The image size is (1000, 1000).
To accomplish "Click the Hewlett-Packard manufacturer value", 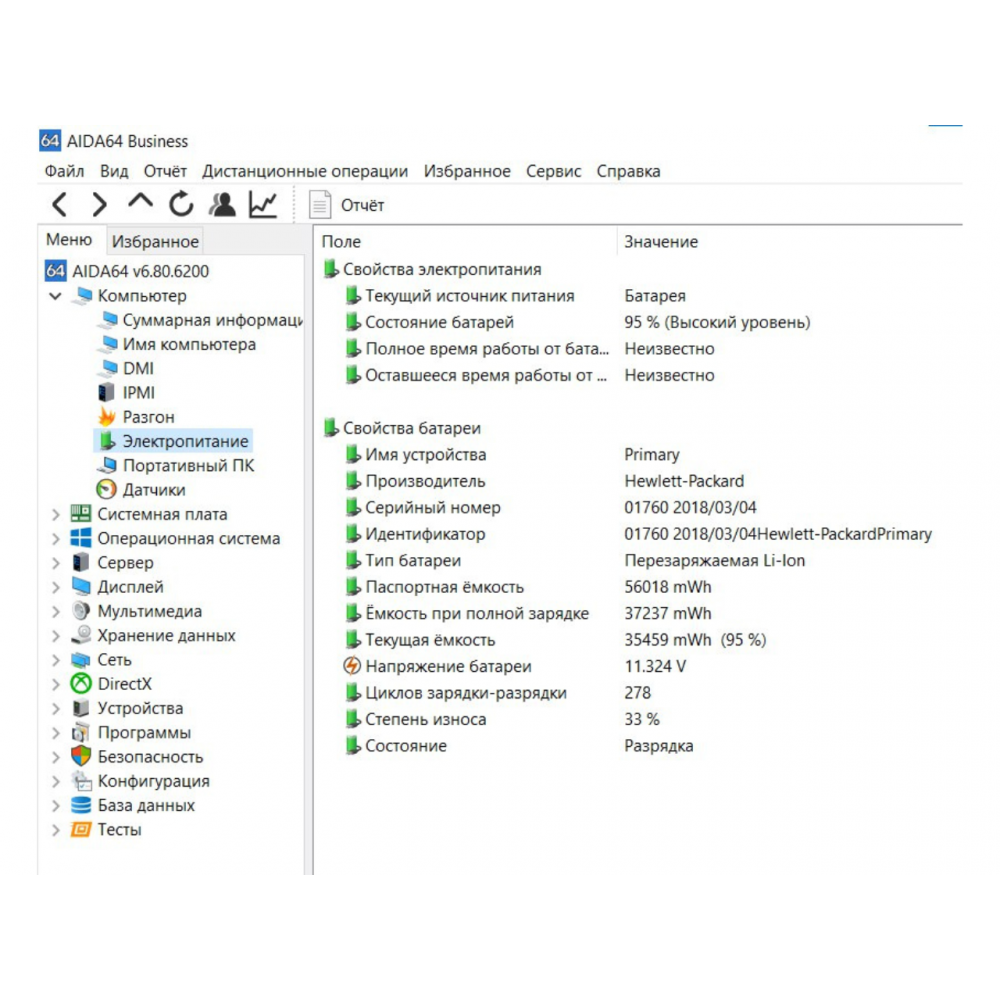I will click(x=684, y=481).
